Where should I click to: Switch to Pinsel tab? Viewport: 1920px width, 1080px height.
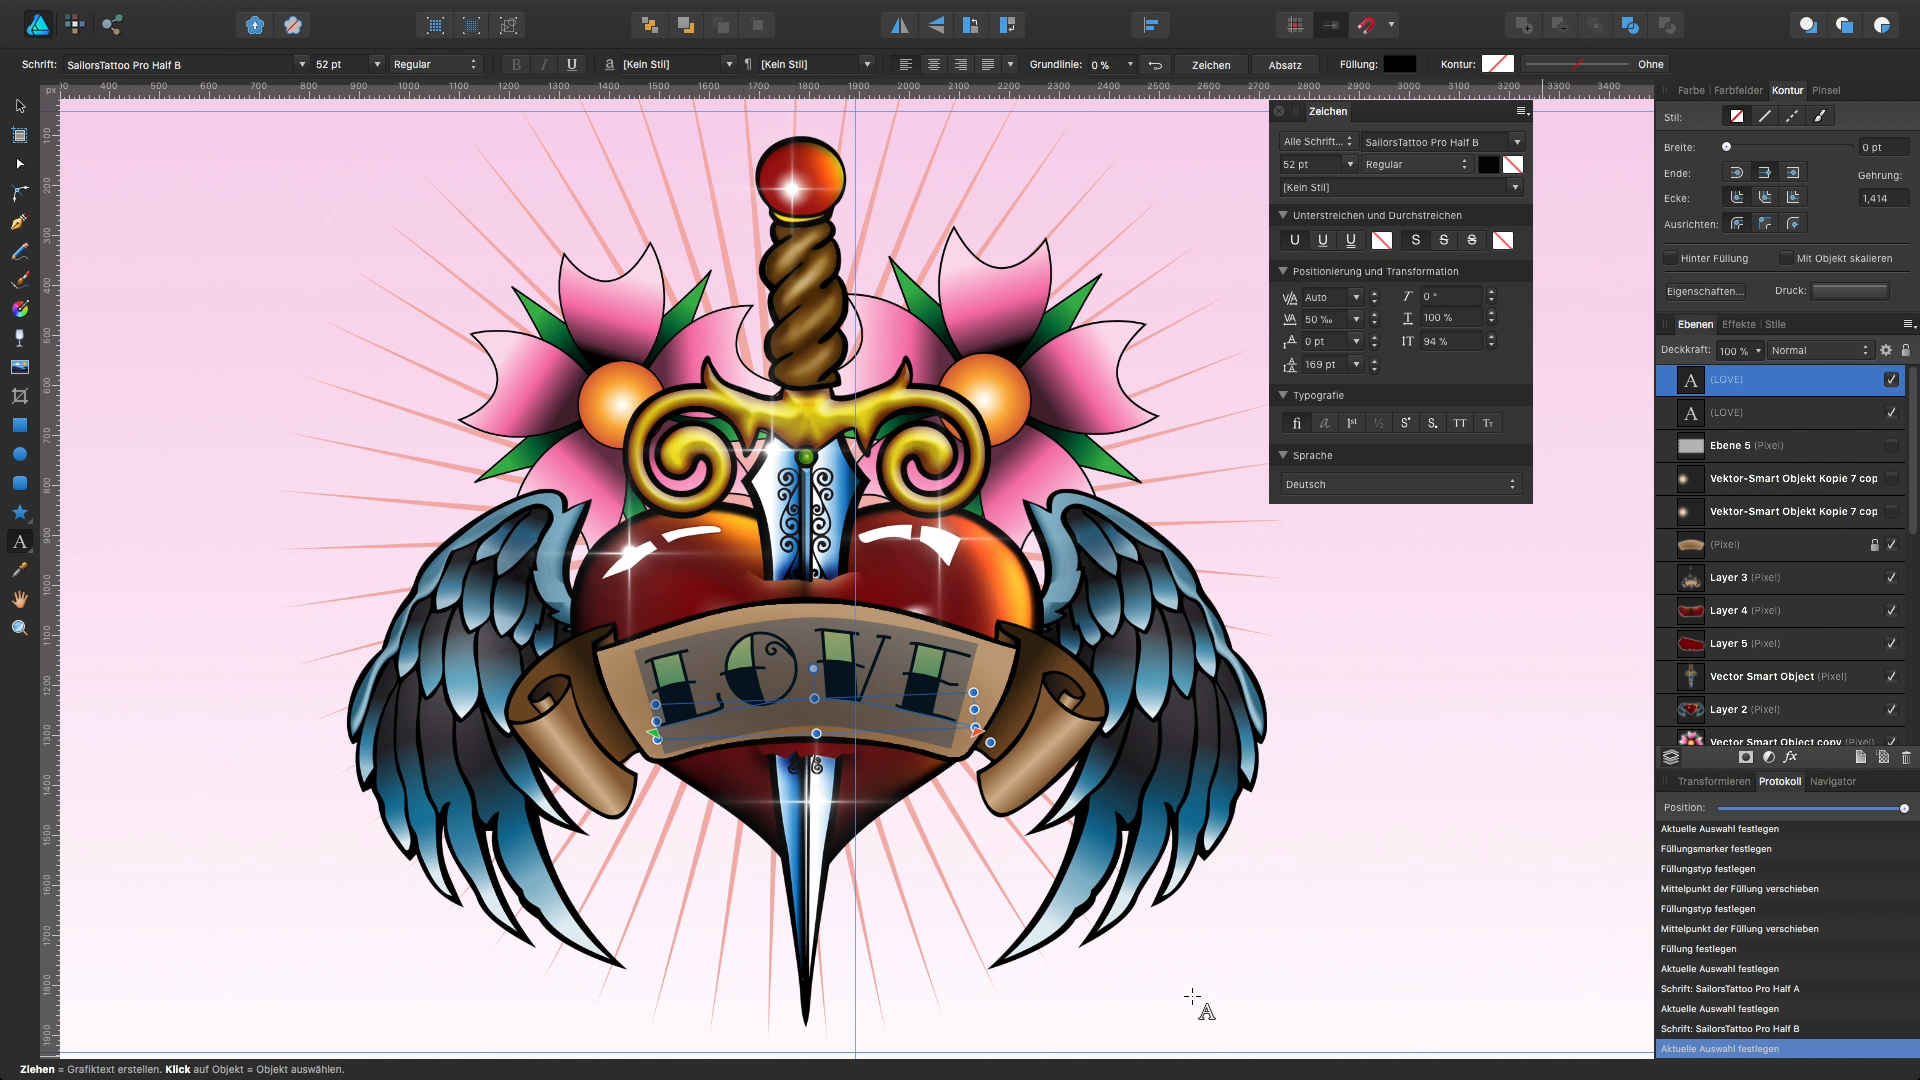point(1826,90)
